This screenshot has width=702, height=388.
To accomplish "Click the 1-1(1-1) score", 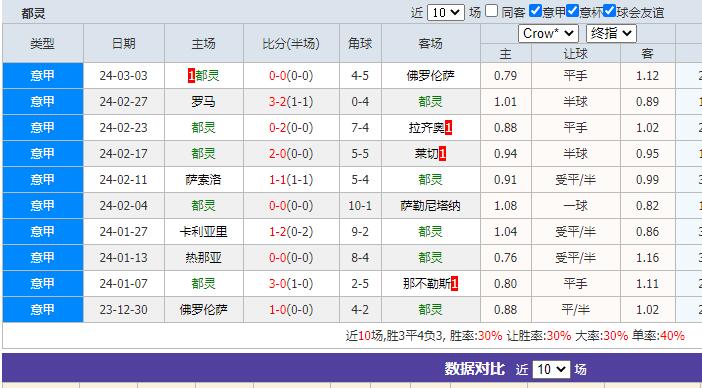I will (x=291, y=179).
